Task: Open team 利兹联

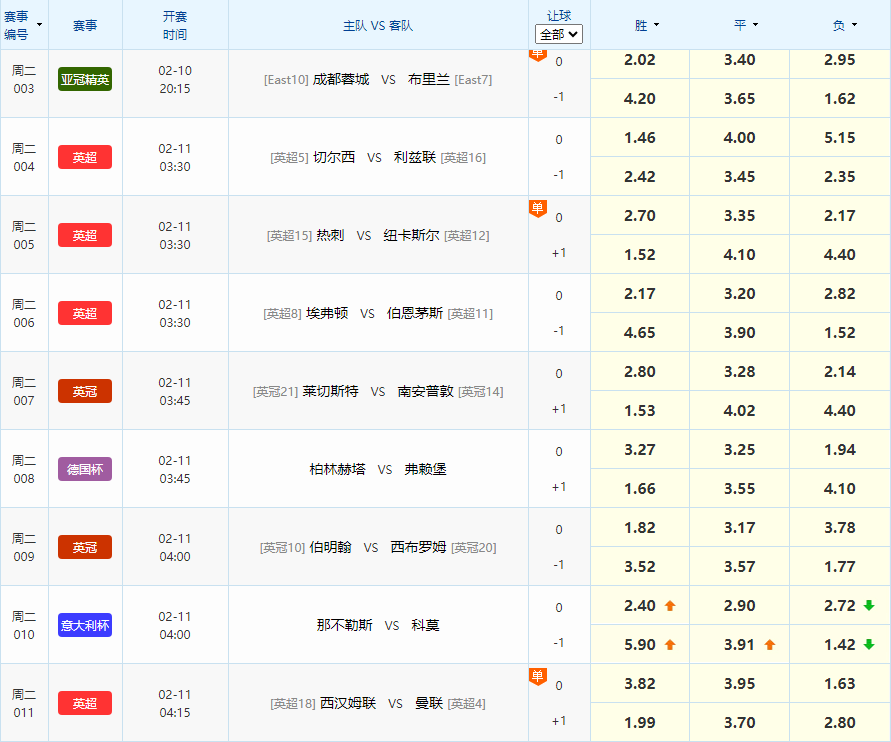Action: pos(415,157)
